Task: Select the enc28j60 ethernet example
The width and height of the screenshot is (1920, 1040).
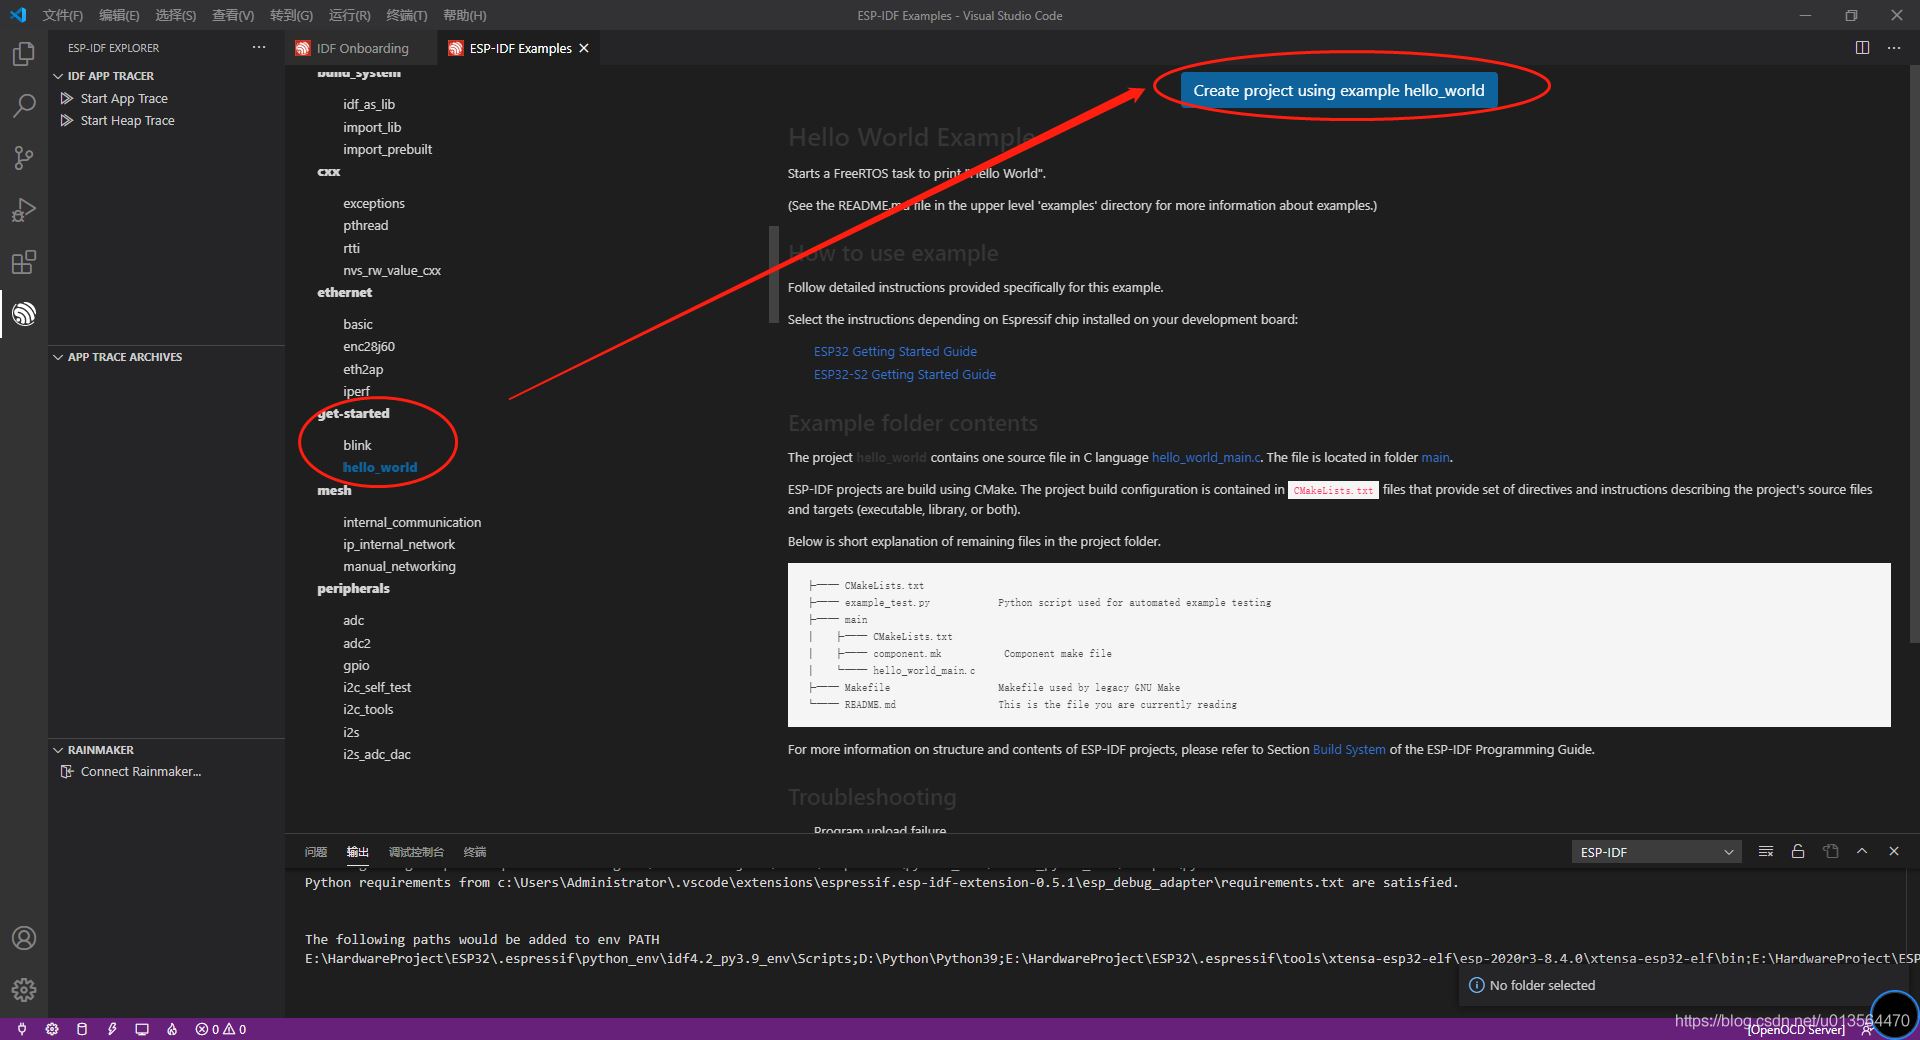Action: [x=369, y=346]
